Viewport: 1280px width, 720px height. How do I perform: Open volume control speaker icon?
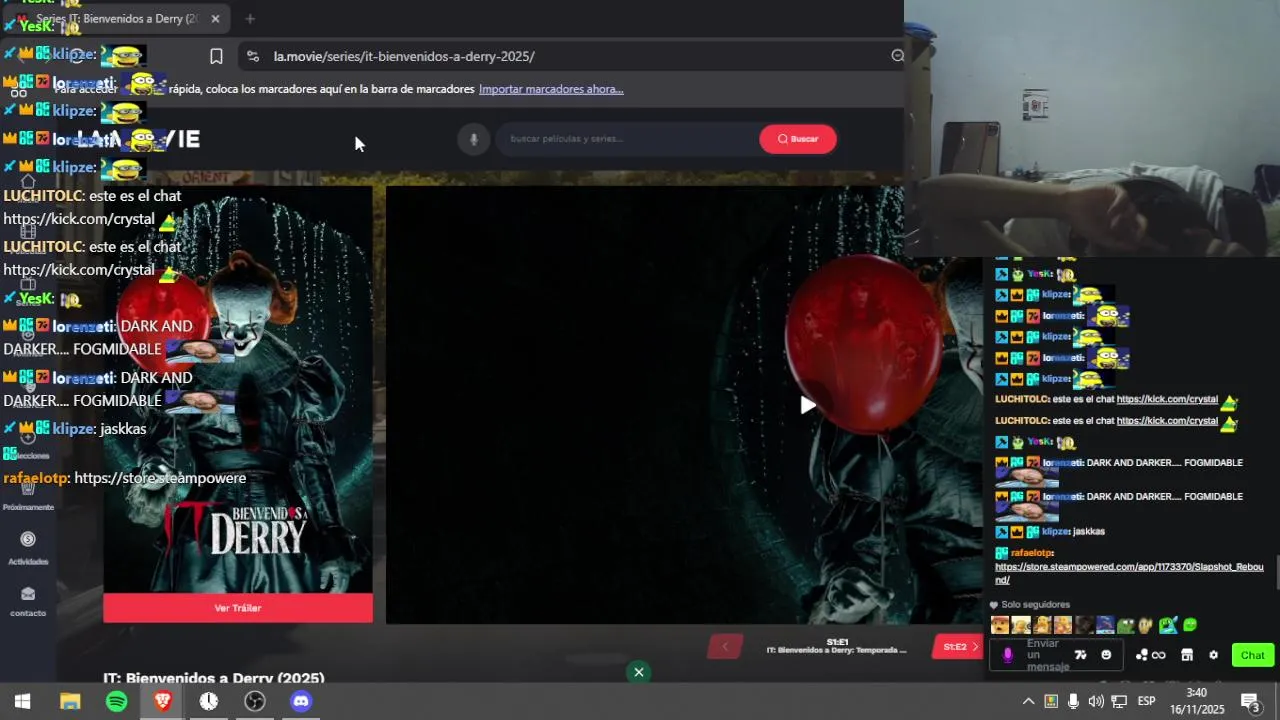(1096, 701)
